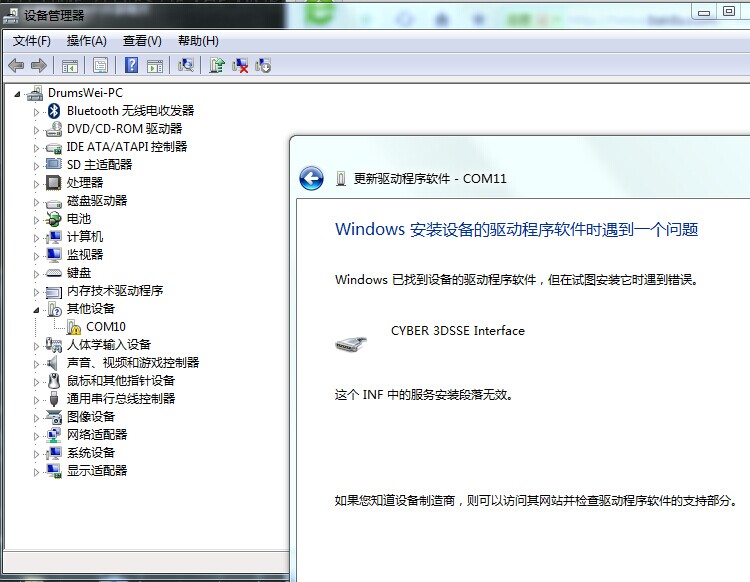Click the 'CYBER 3DSSE Interface' device name
750x582 pixels.
[458, 330]
